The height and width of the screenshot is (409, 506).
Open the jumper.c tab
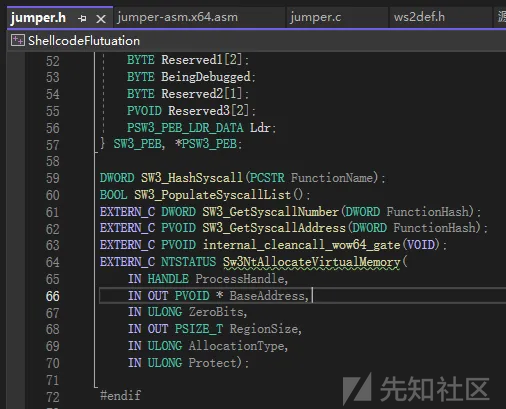(x=315, y=17)
